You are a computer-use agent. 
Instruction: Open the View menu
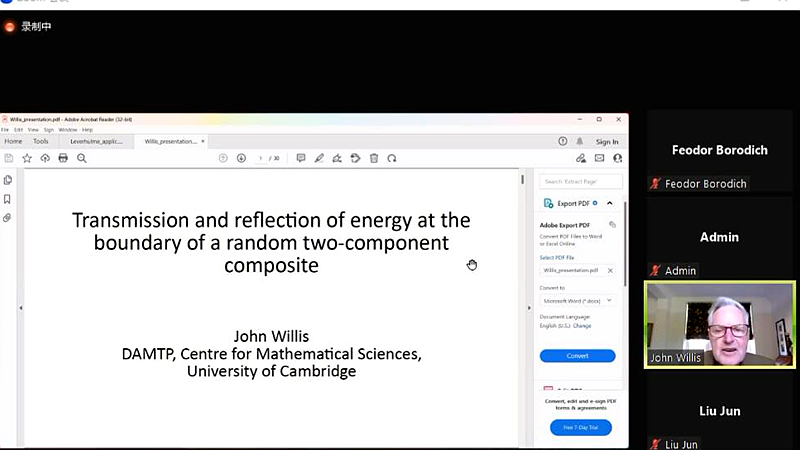pyautogui.click(x=33, y=130)
